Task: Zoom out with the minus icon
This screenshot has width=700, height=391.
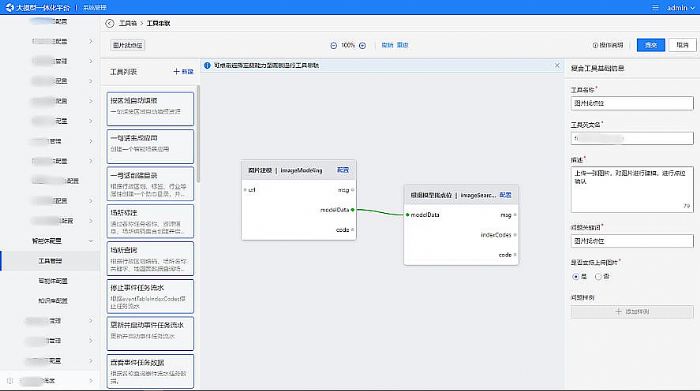Action: tap(333, 46)
